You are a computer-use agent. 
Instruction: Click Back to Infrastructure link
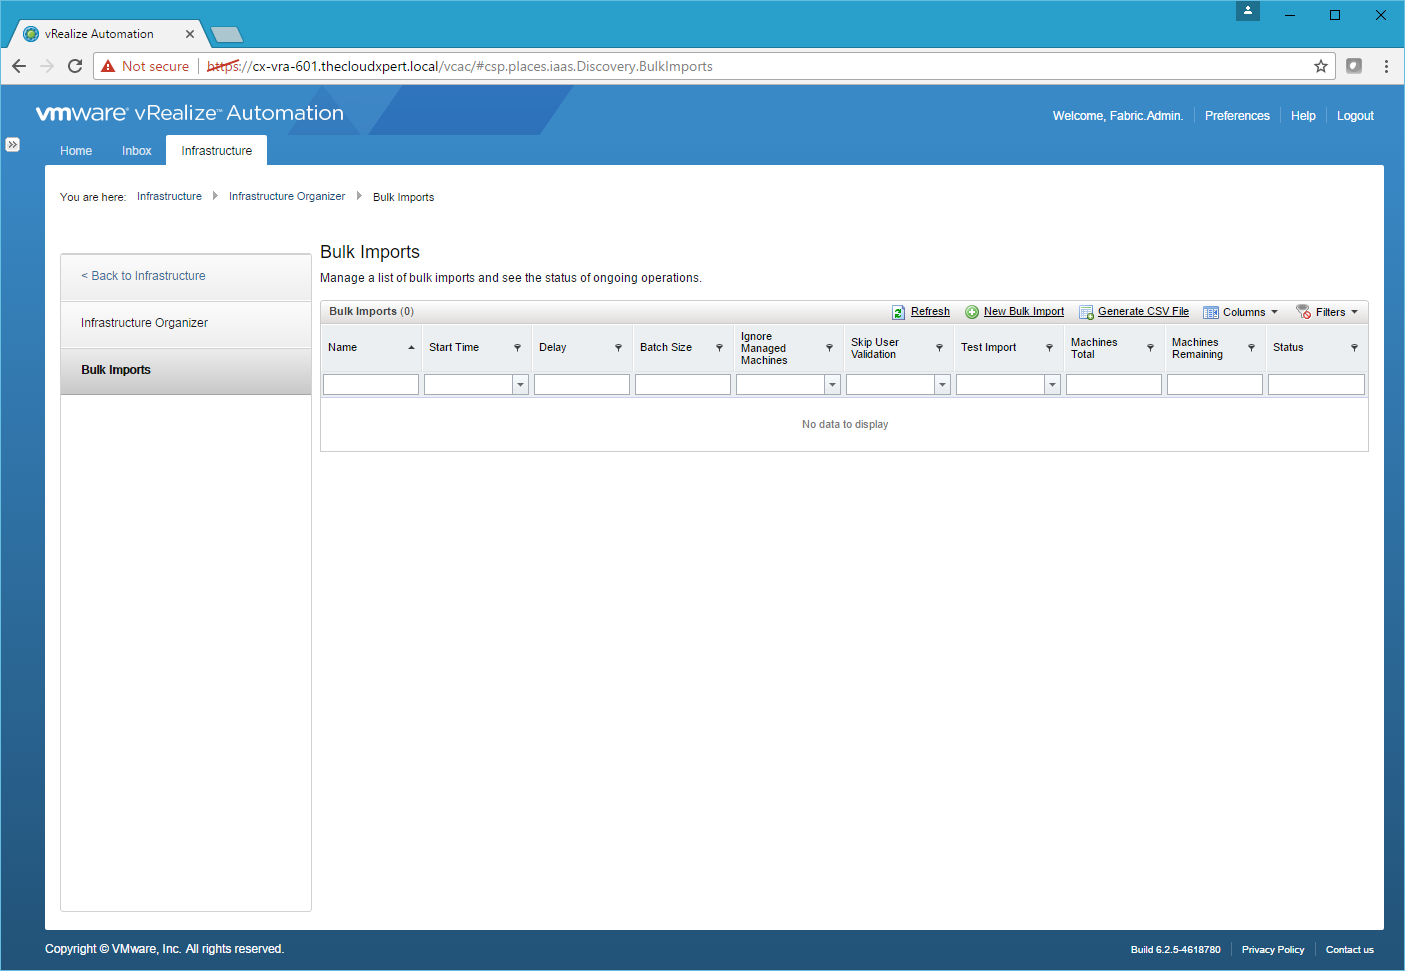[143, 276]
